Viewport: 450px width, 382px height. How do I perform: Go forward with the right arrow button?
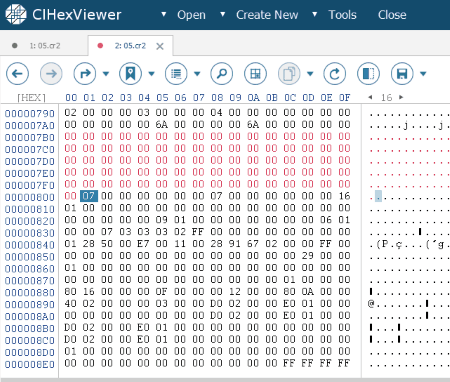pos(51,73)
